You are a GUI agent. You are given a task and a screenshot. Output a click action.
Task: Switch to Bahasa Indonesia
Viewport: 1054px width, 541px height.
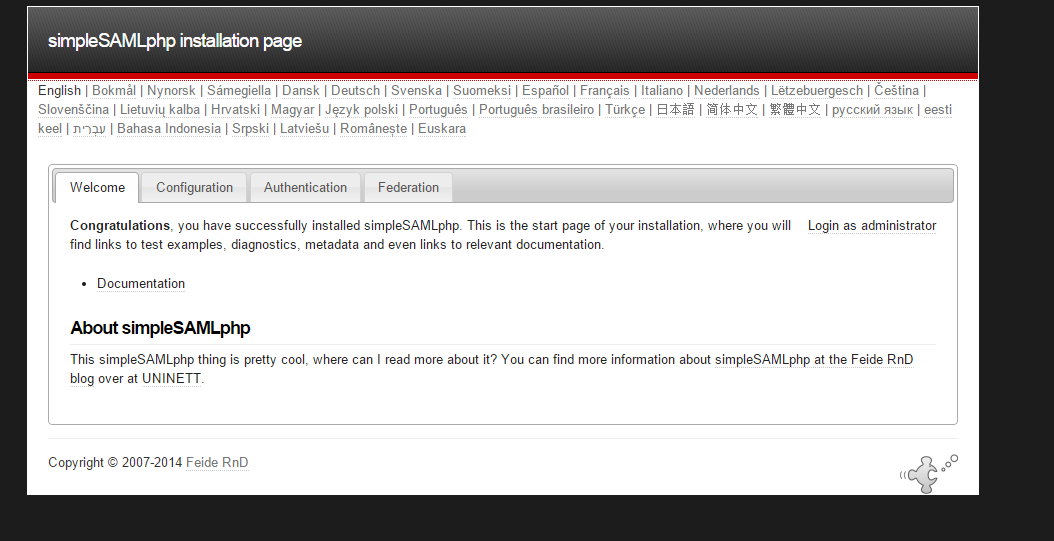coord(169,128)
